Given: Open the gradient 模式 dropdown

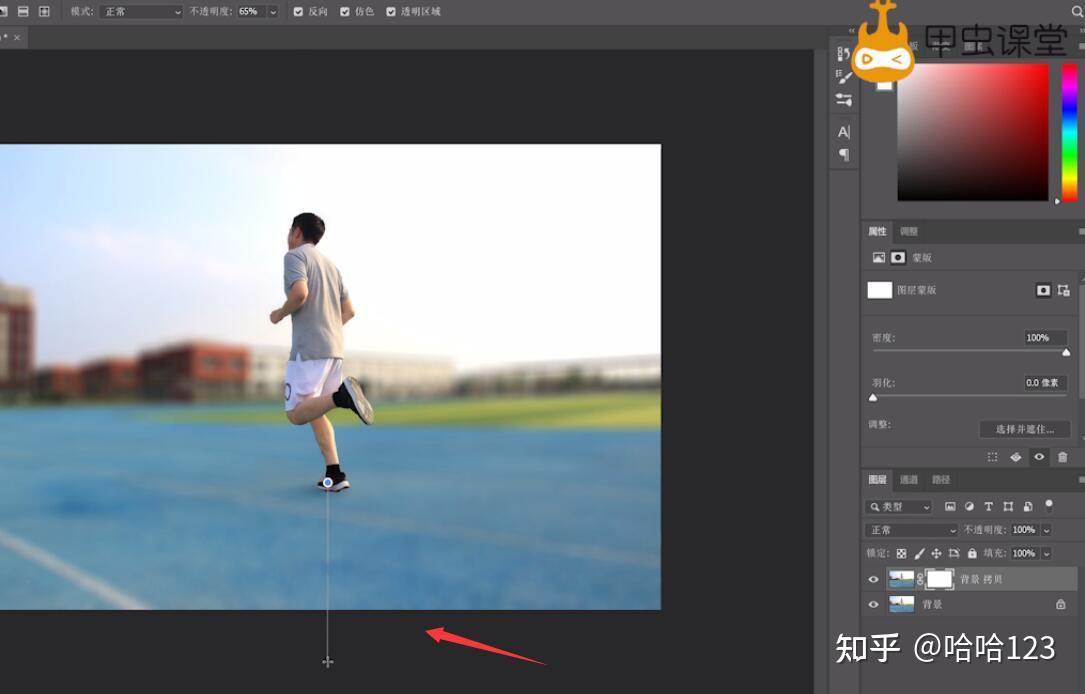Looking at the screenshot, I should (x=141, y=12).
